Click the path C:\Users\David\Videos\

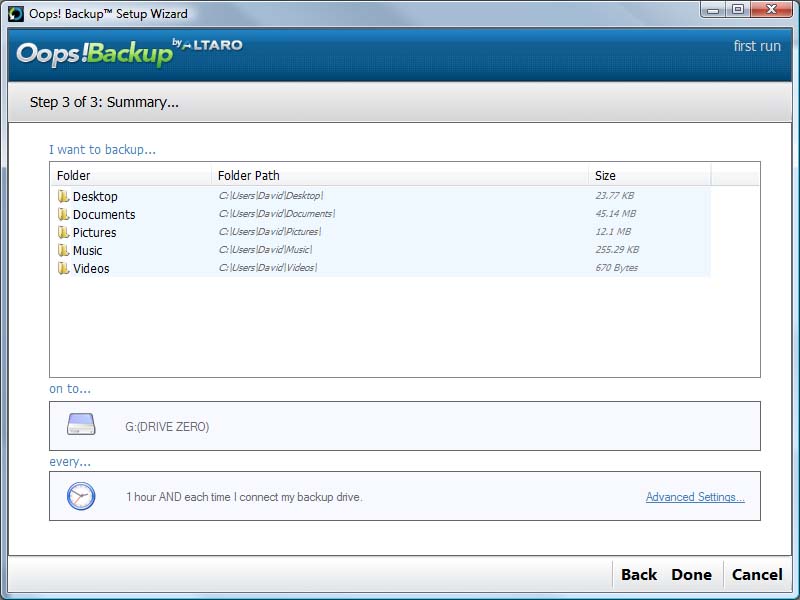click(x=268, y=267)
